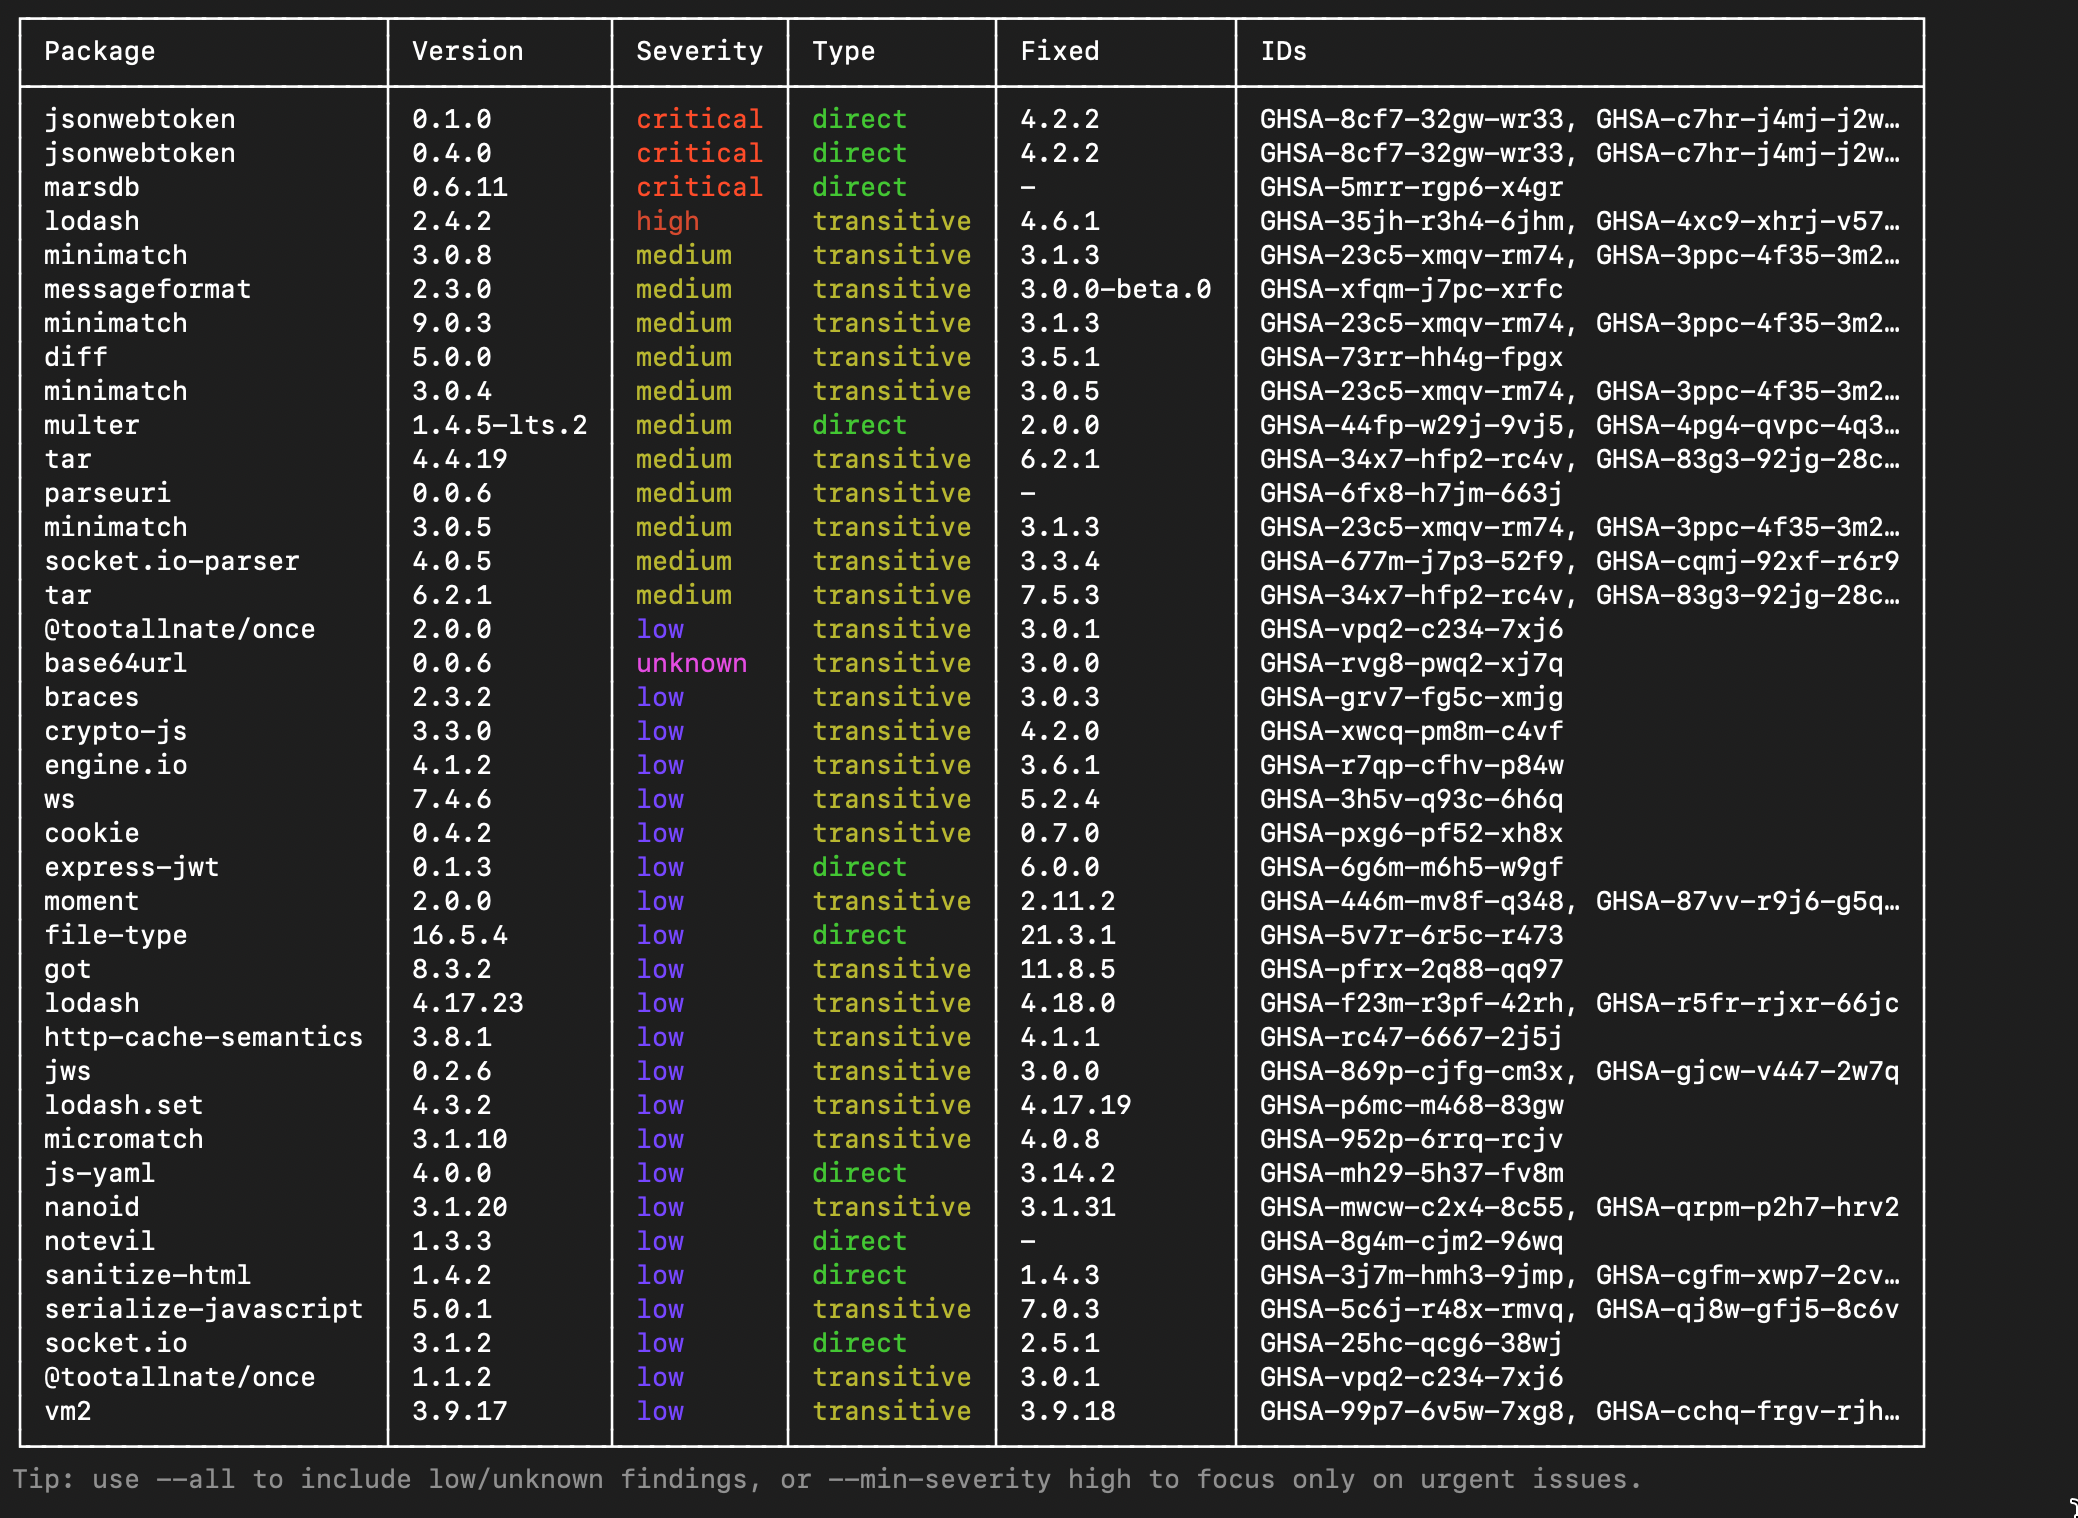Click version 0.6.11 of marsdb
2078x1518 pixels.
point(460,187)
